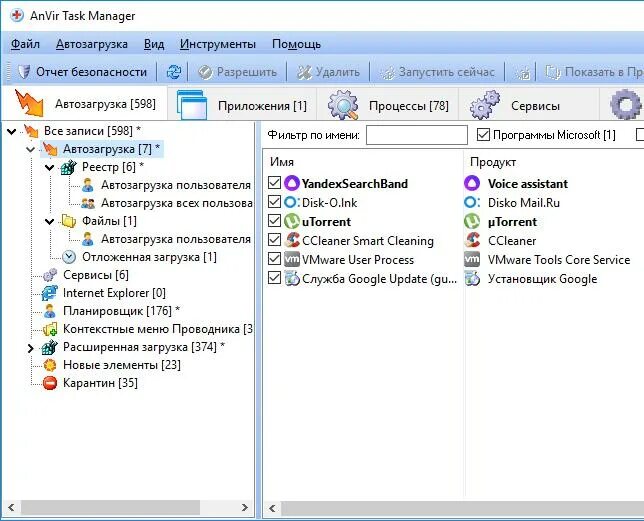Click the CCleaner product icon

point(472,241)
